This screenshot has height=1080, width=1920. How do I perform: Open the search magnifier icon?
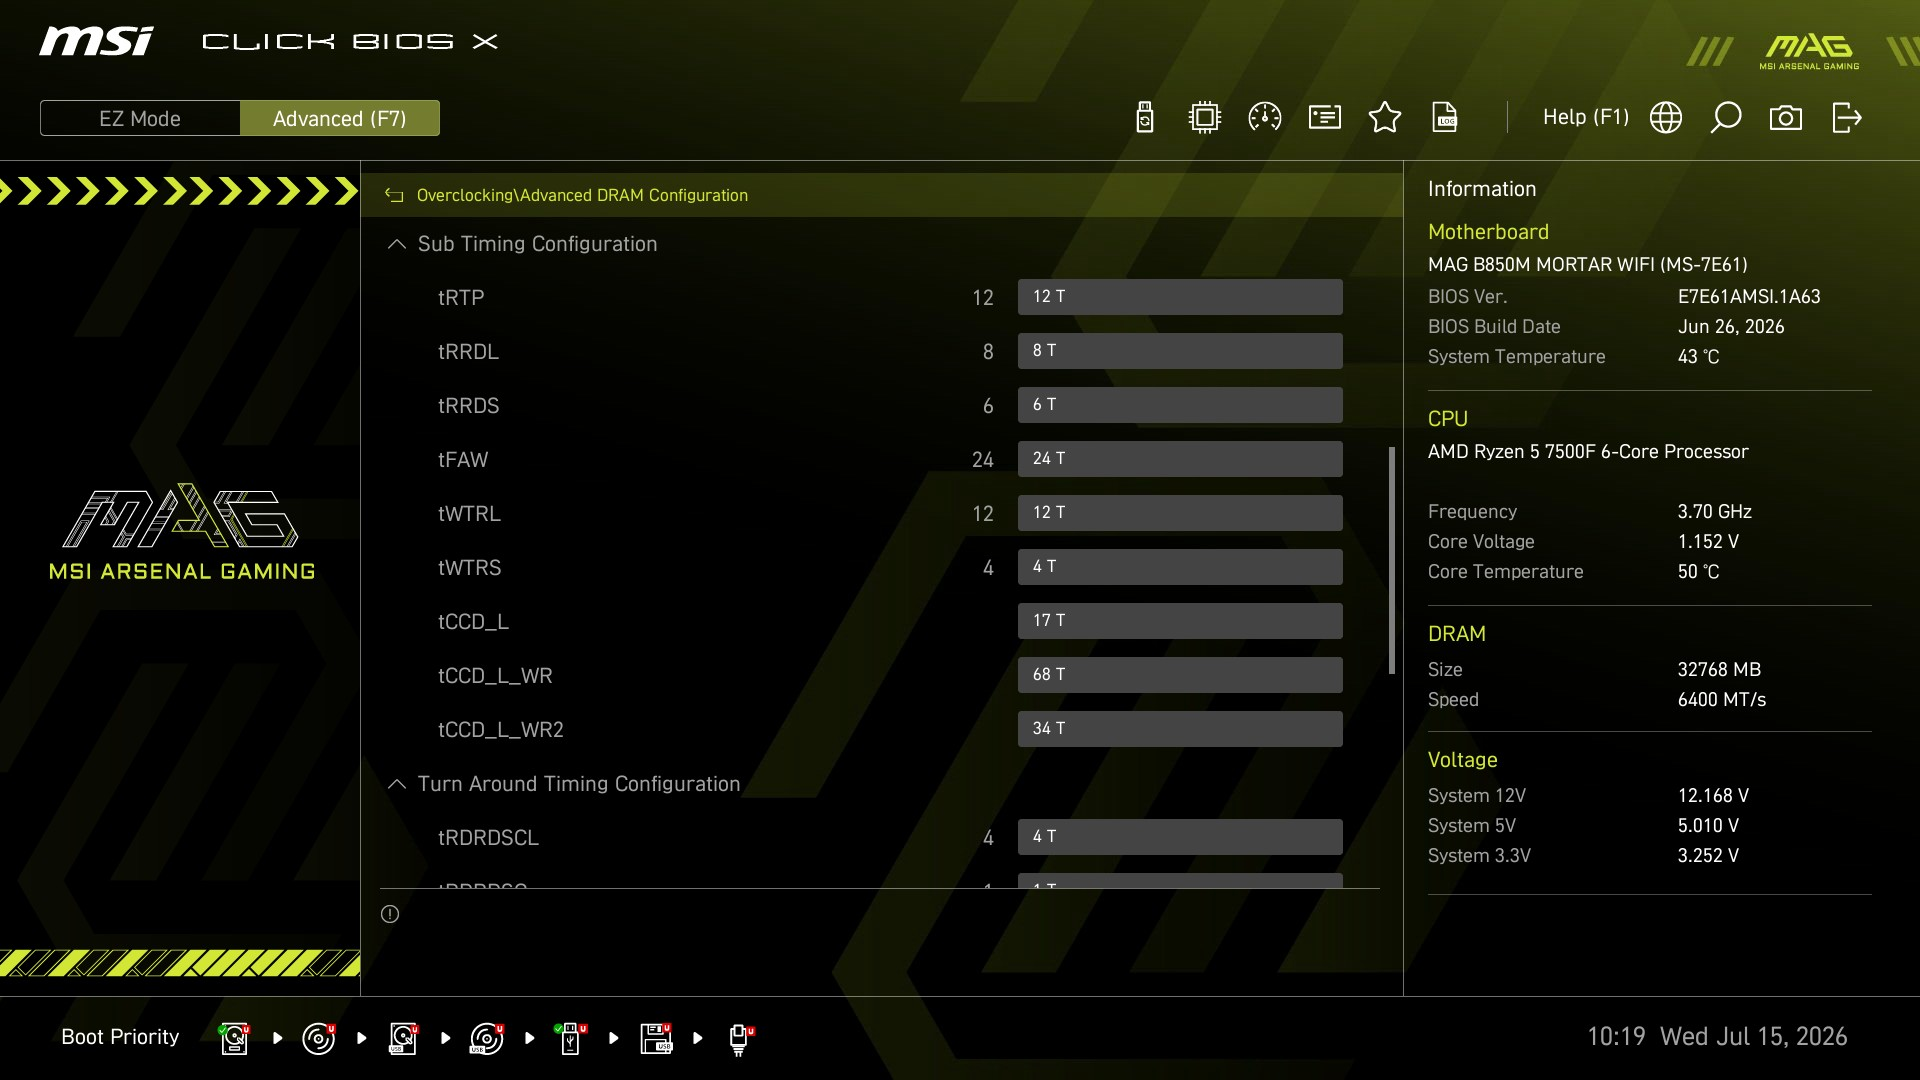coord(1726,118)
